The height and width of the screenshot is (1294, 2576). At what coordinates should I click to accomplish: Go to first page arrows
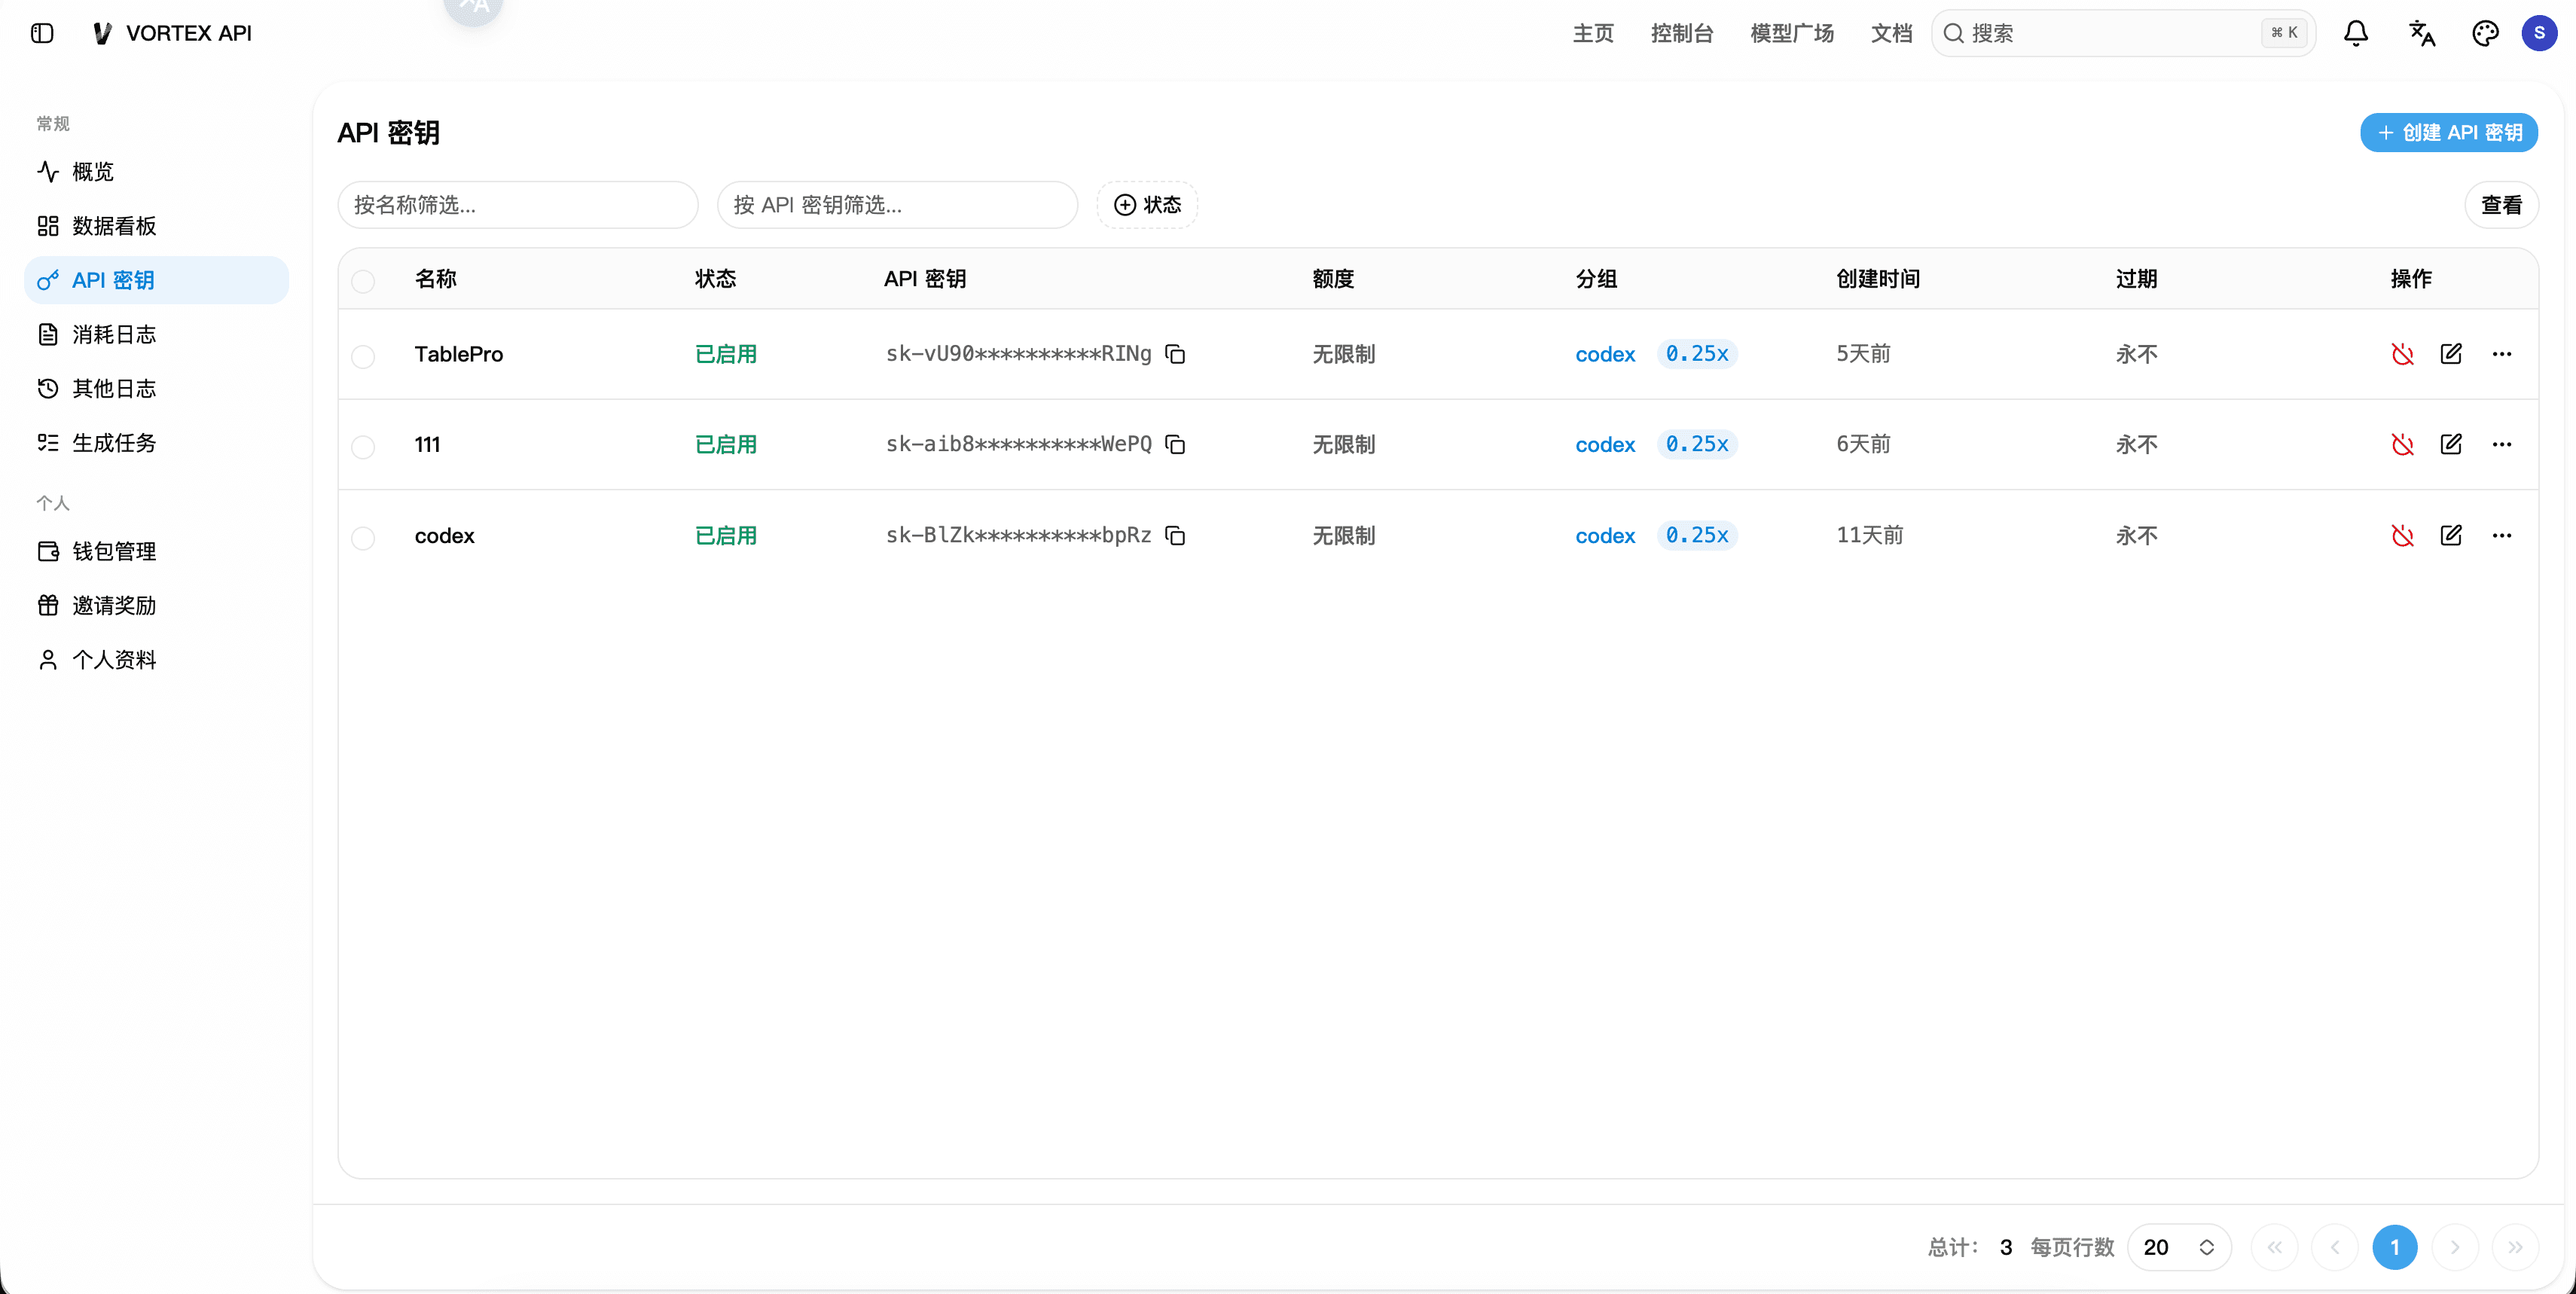[x=2275, y=1247]
